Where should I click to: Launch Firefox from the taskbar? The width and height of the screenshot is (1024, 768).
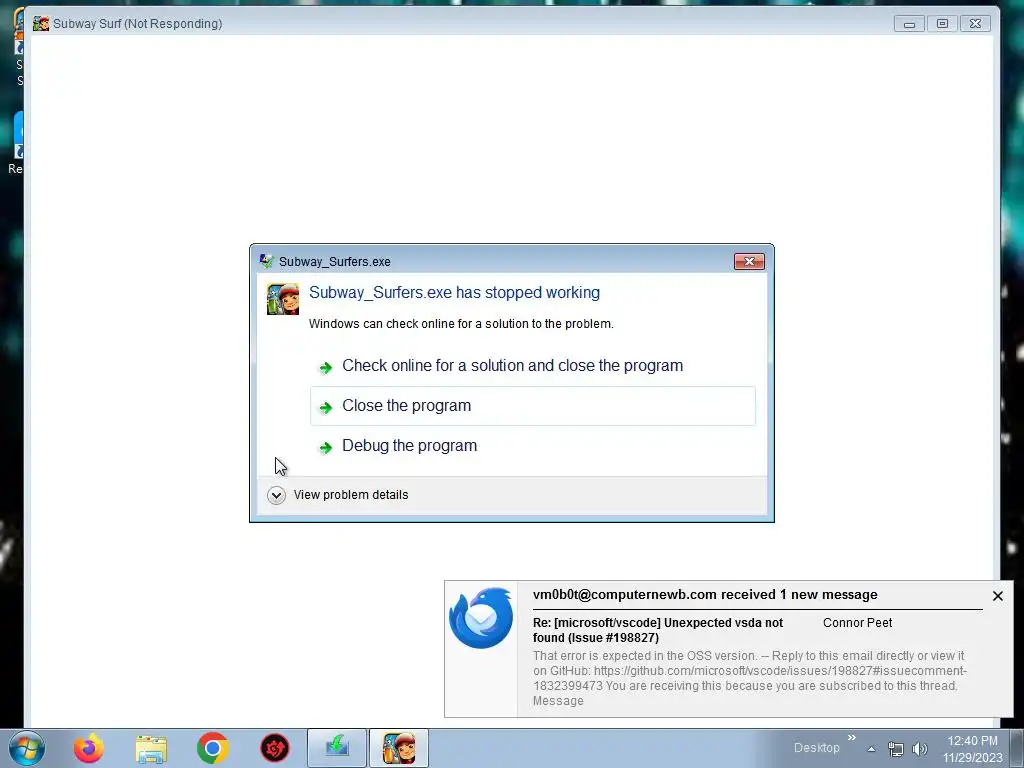pyautogui.click(x=89, y=748)
